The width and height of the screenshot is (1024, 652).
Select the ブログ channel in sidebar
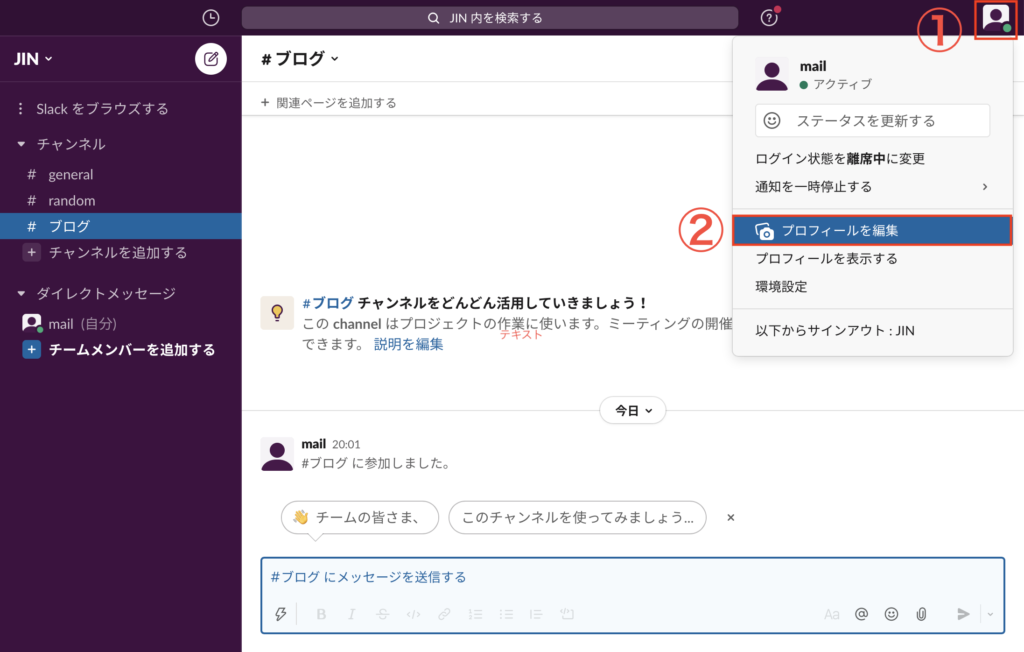pos(121,226)
